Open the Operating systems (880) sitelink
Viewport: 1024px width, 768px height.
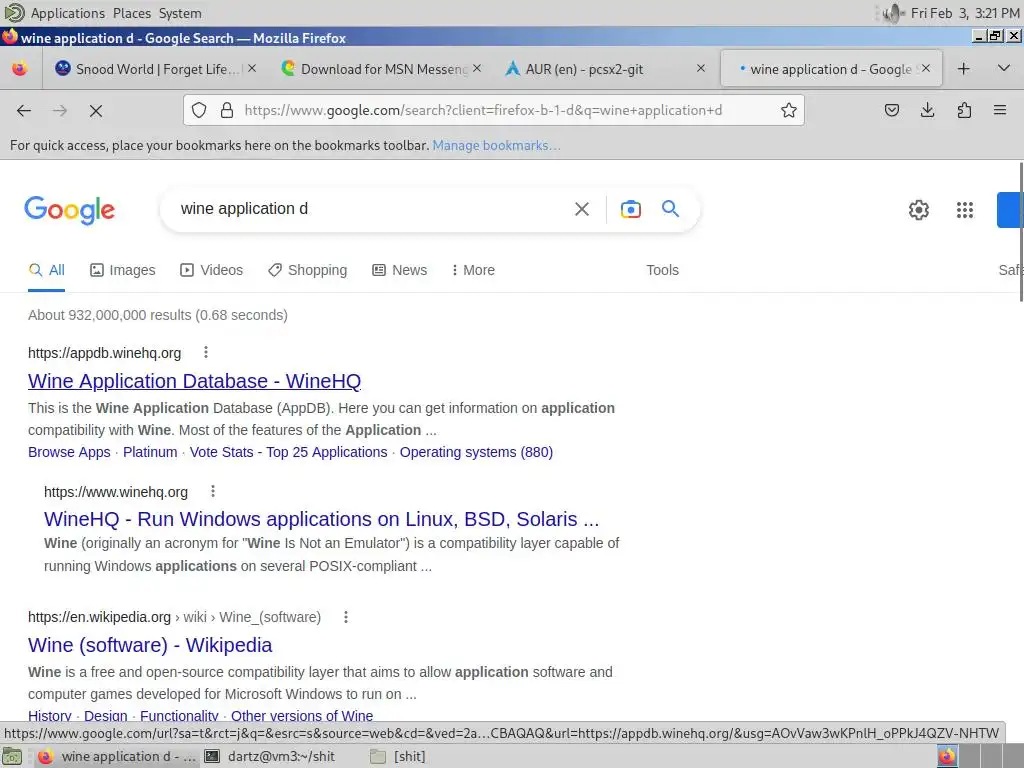point(476,452)
